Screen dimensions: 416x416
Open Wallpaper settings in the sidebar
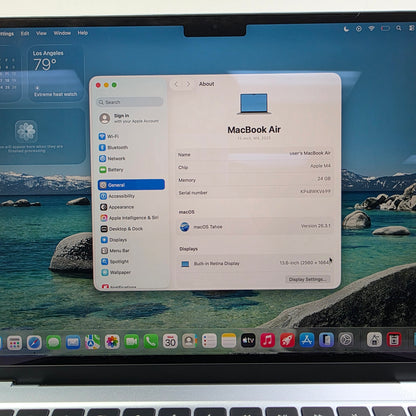click(x=116, y=272)
